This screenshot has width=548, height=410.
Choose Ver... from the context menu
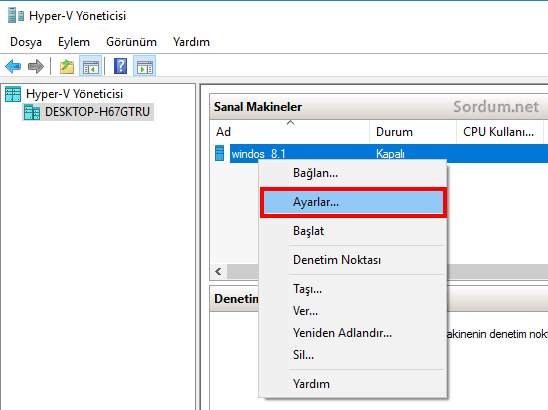[353, 311]
